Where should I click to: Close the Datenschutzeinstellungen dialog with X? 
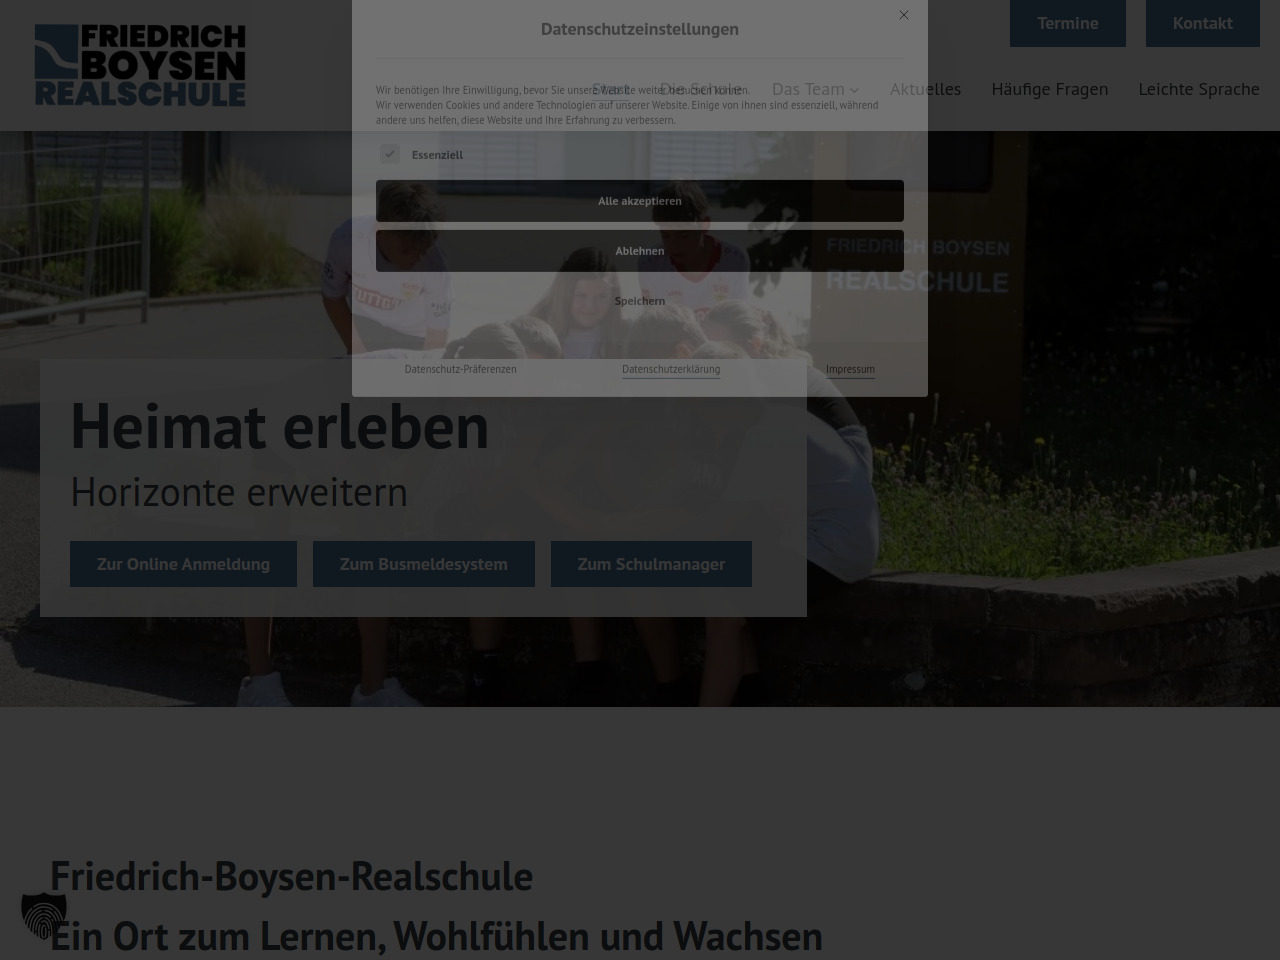[x=904, y=15]
